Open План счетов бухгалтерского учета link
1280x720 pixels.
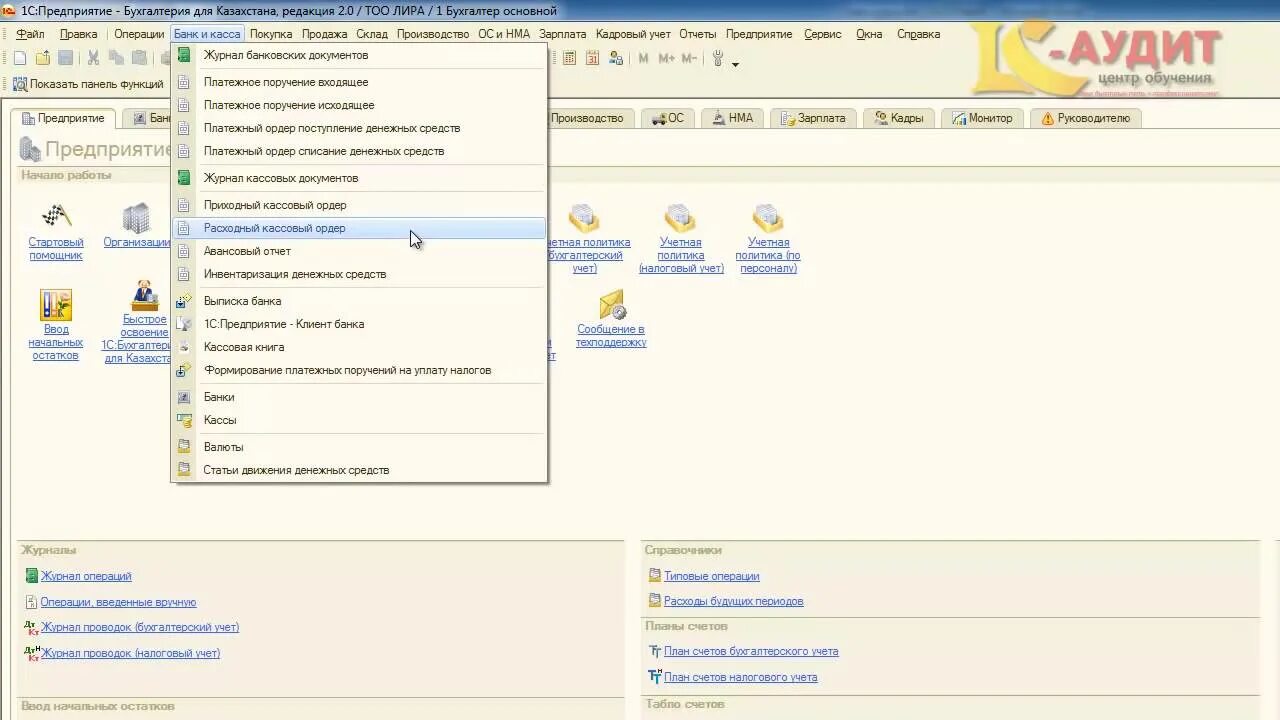pyautogui.click(x=751, y=651)
